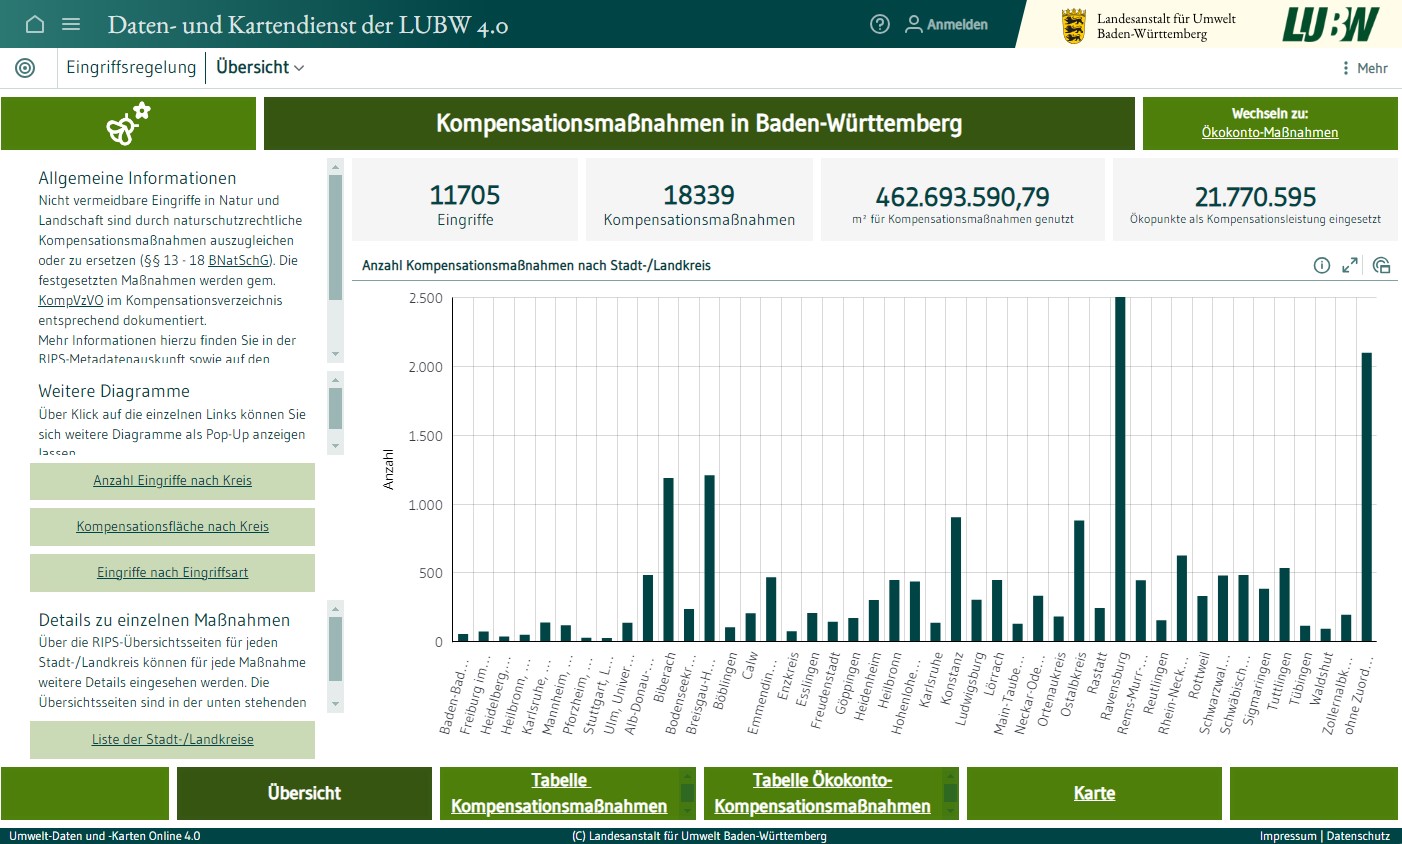Open the Mehr options menu
The width and height of the screenshot is (1402, 844).
(1365, 68)
